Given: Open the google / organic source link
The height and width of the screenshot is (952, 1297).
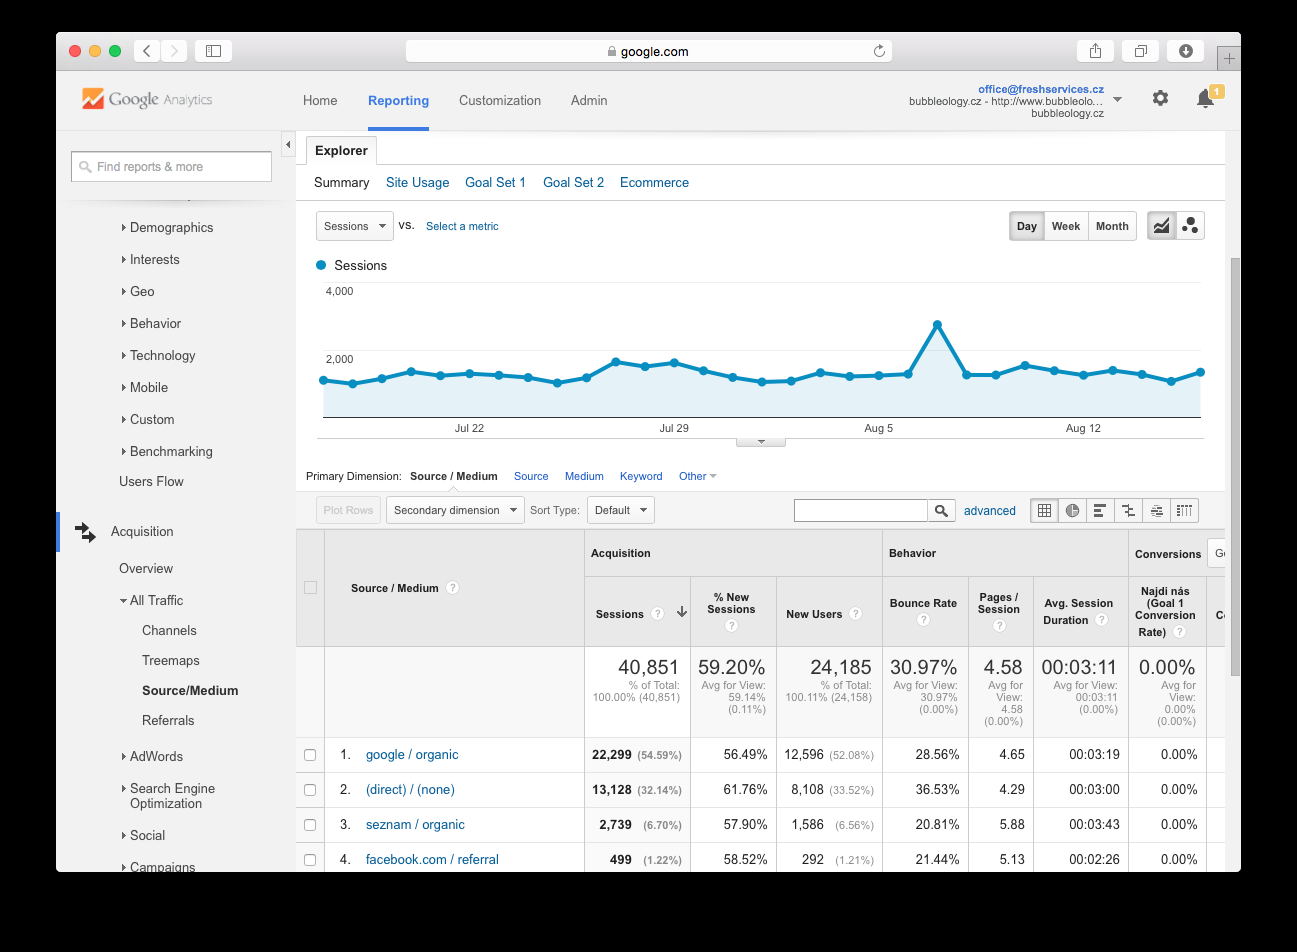Looking at the screenshot, I should 412,754.
